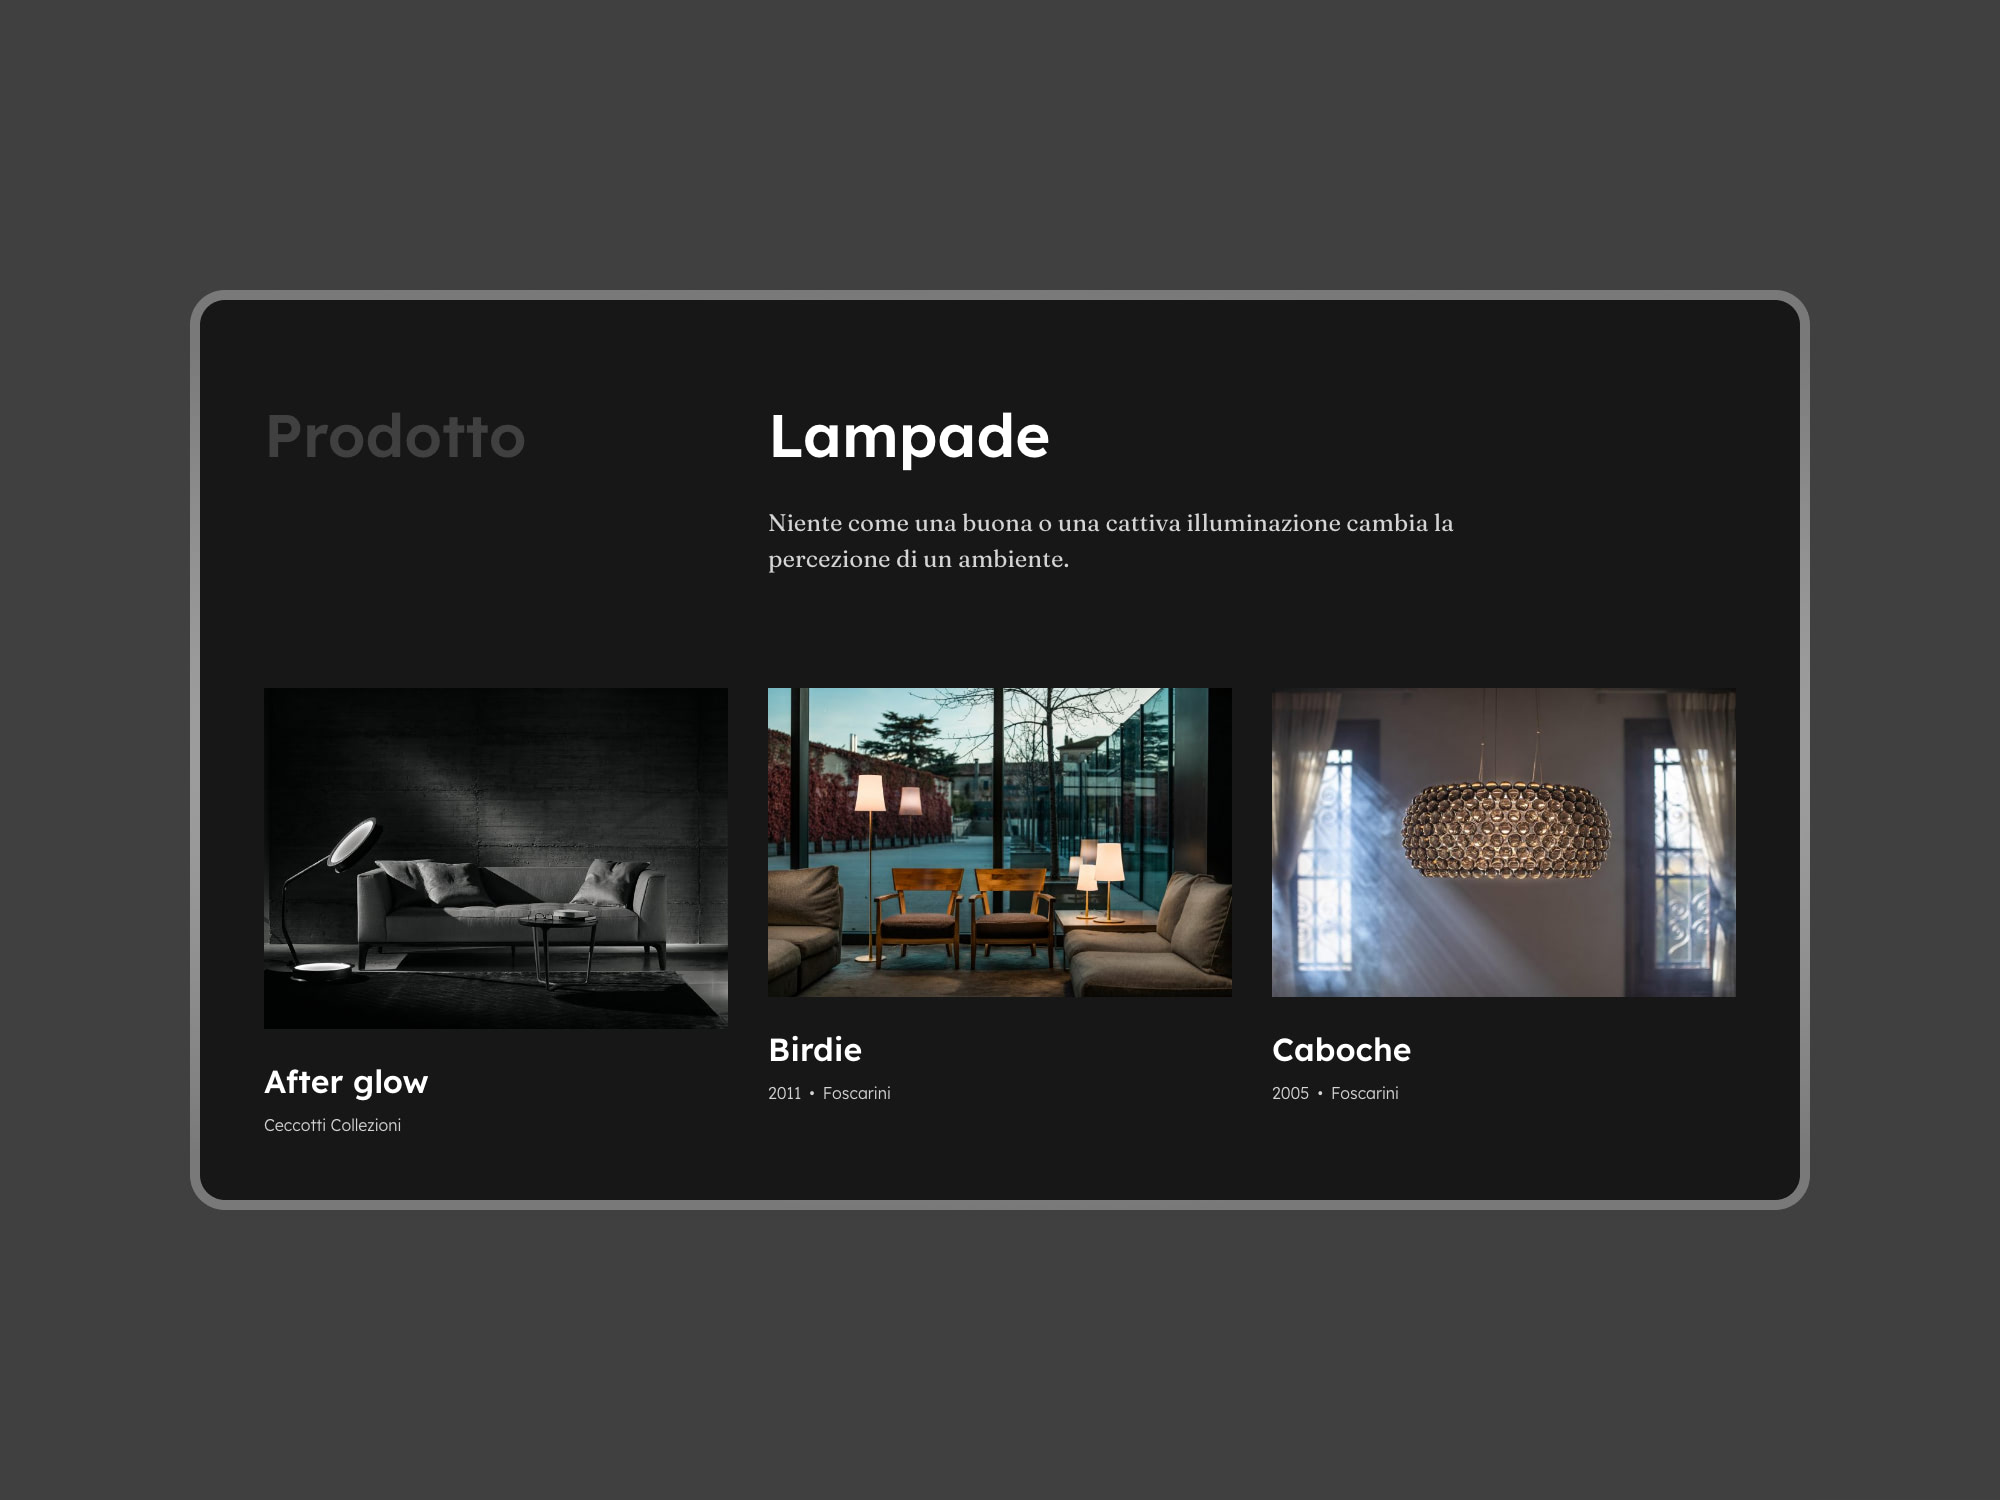
Task: Select the Prodotto heading
Action: point(396,437)
